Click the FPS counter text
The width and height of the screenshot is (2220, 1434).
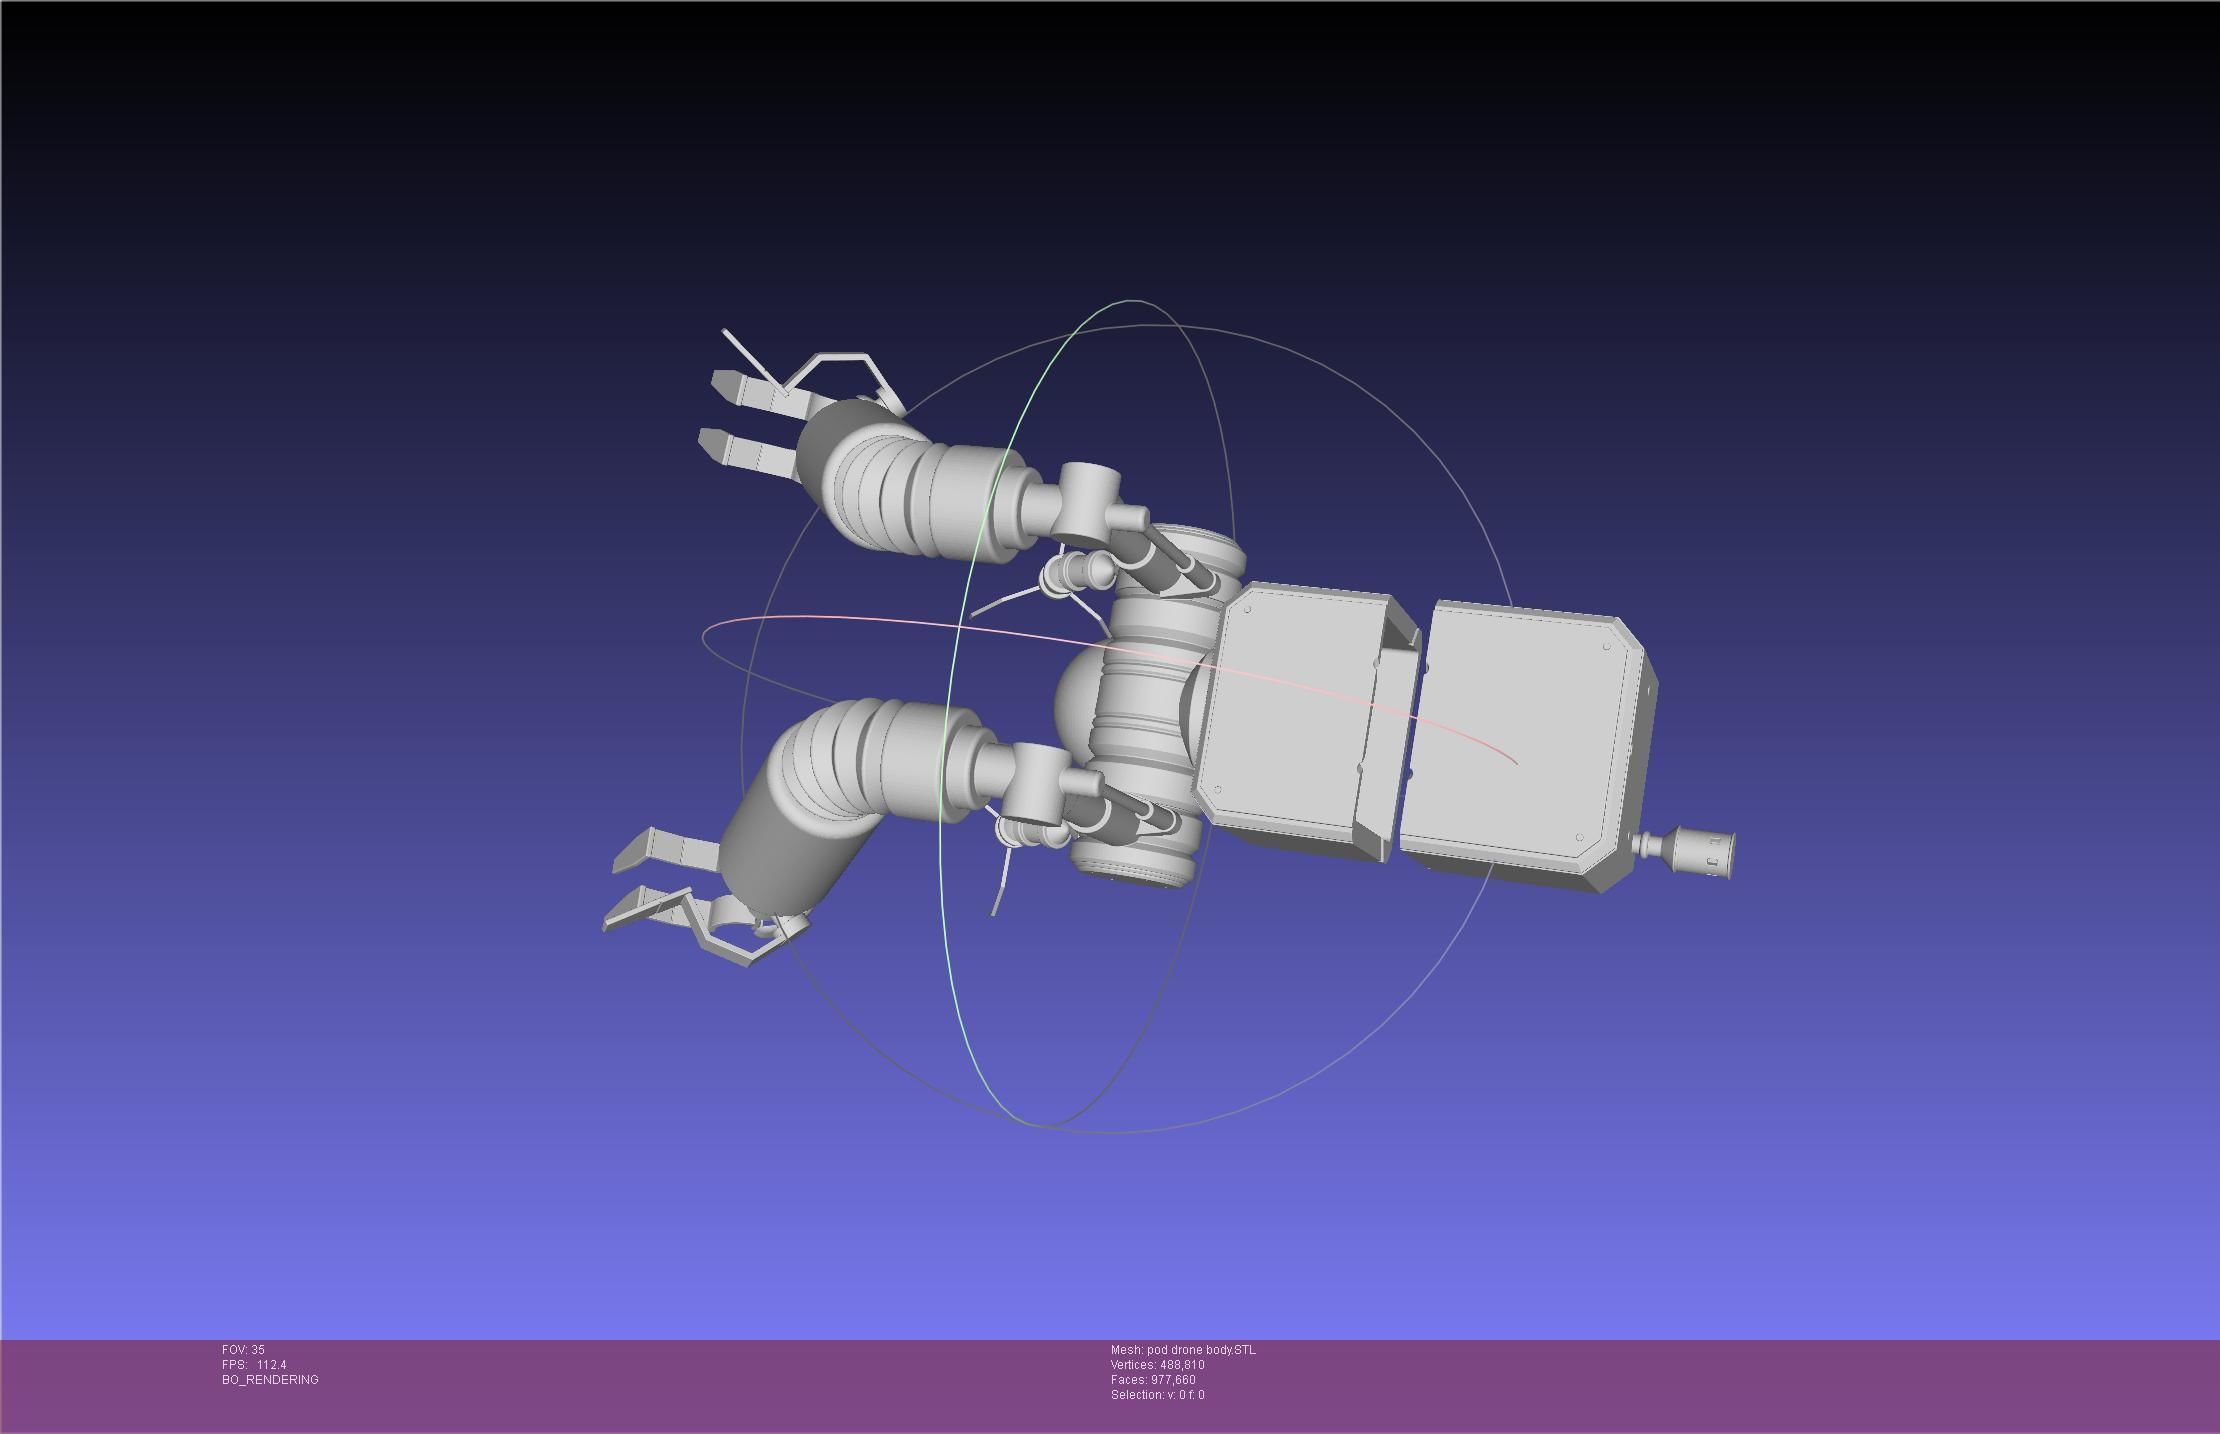[x=254, y=1364]
